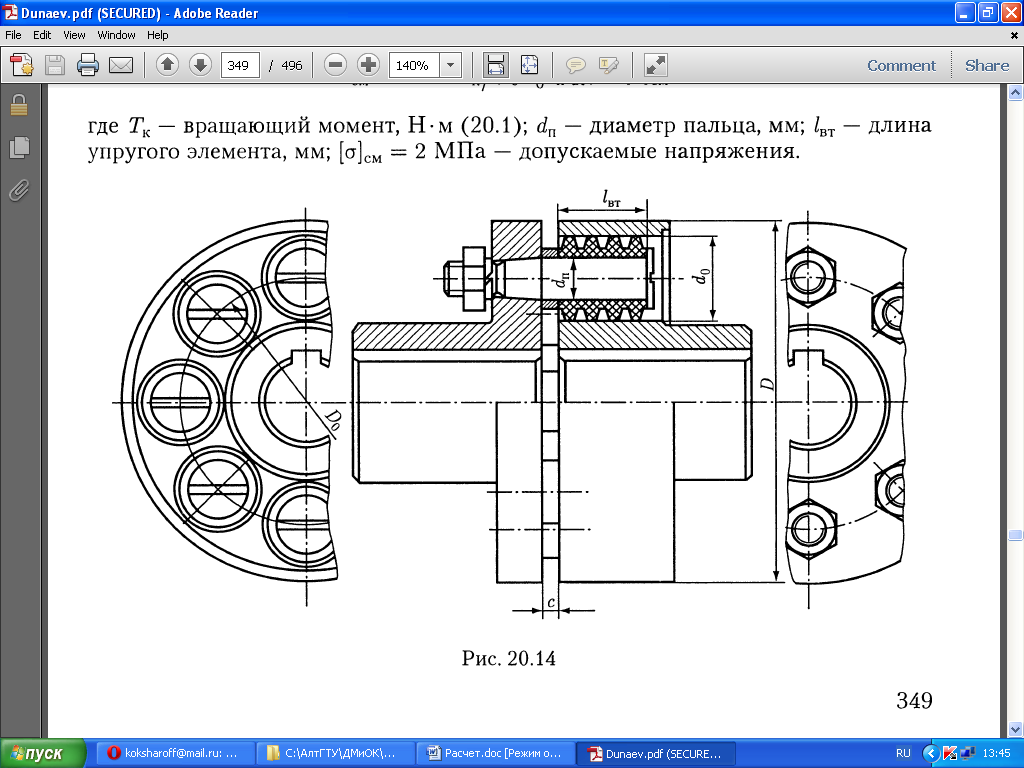Open the Window menu
This screenshot has width=1024, height=768.
pos(116,35)
